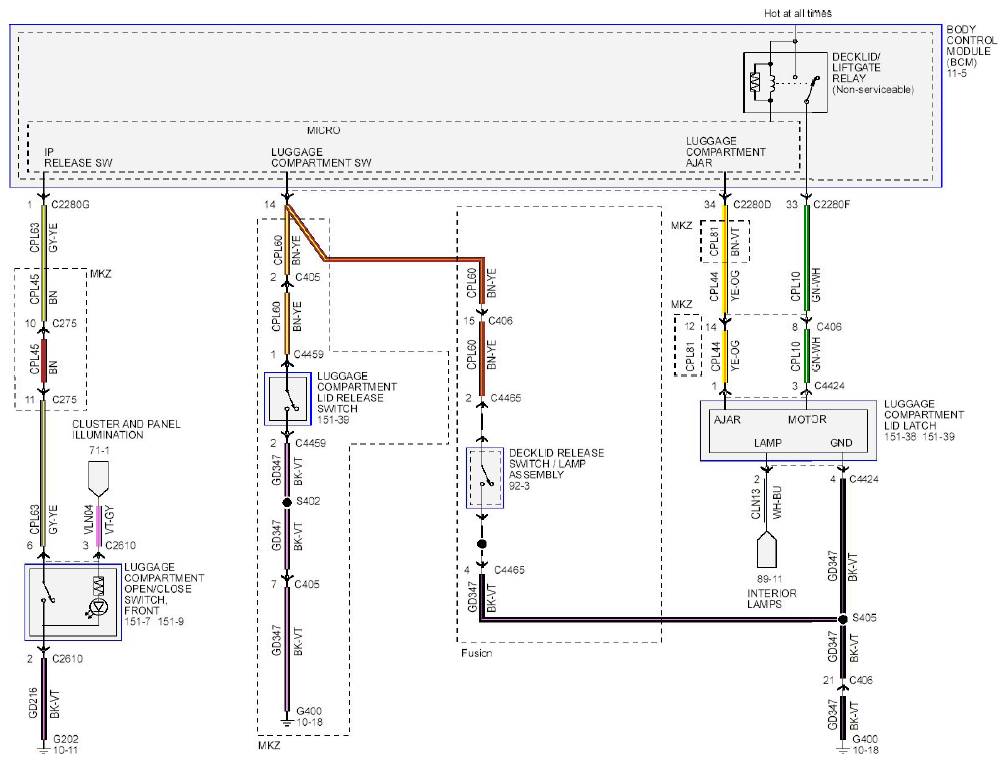This screenshot has width=1007, height=763.
Task: Select the C4465 connector at pin 2
Action: (x=506, y=398)
